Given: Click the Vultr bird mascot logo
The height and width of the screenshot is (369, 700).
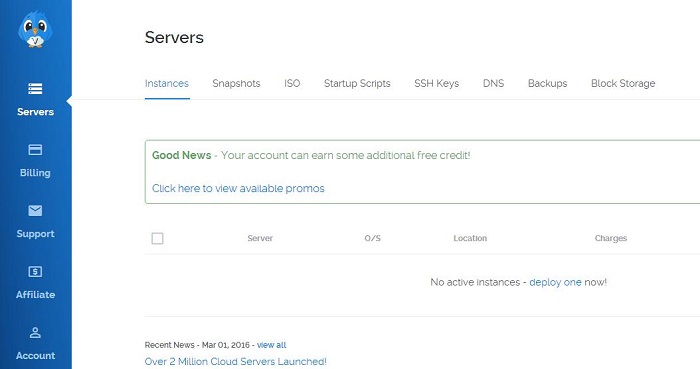Looking at the screenshot, I should pos(35,30).
